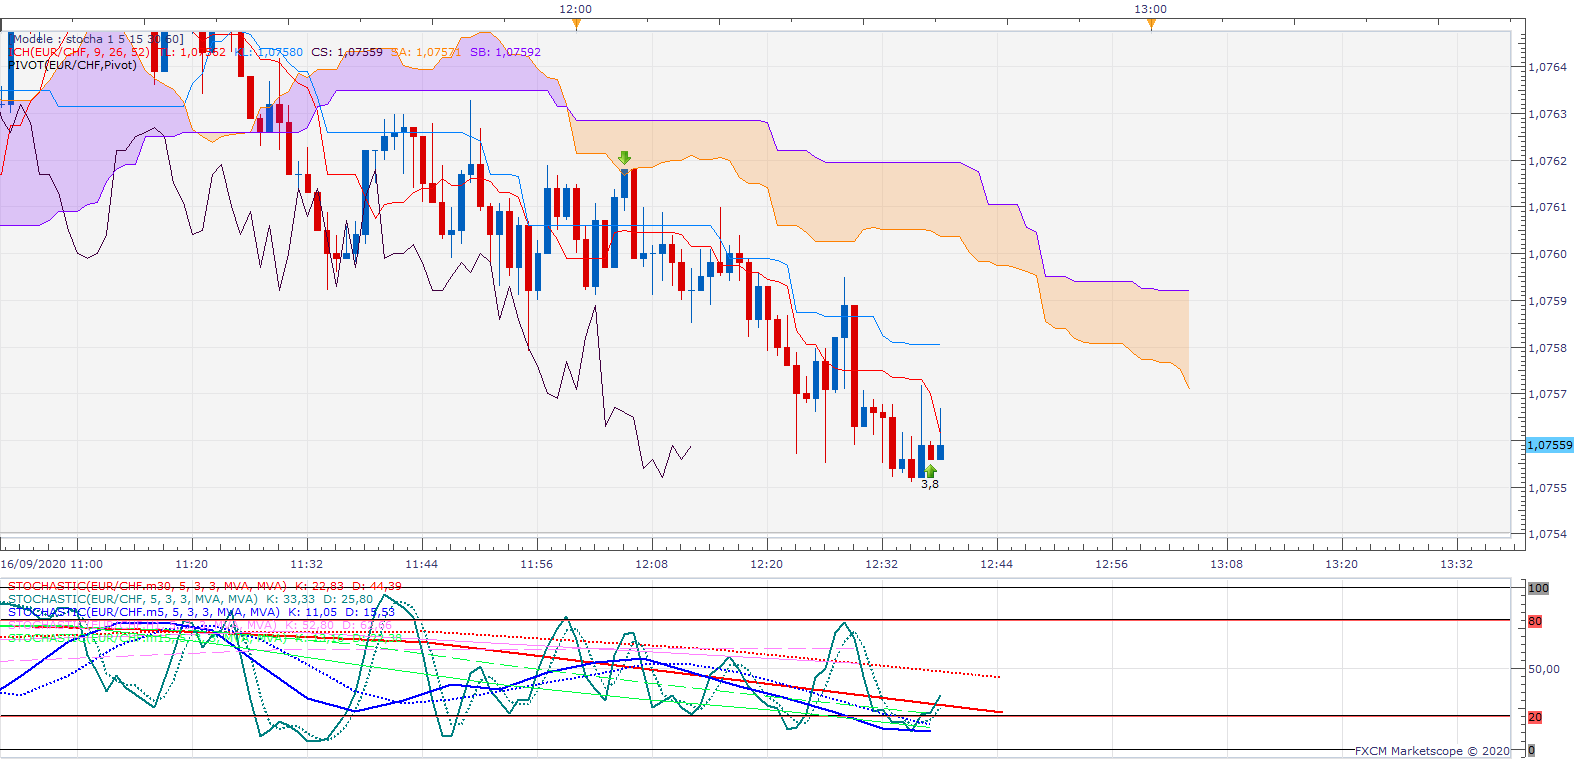
Task: Click the 1,0762 price axis label
Action: 1548,161
